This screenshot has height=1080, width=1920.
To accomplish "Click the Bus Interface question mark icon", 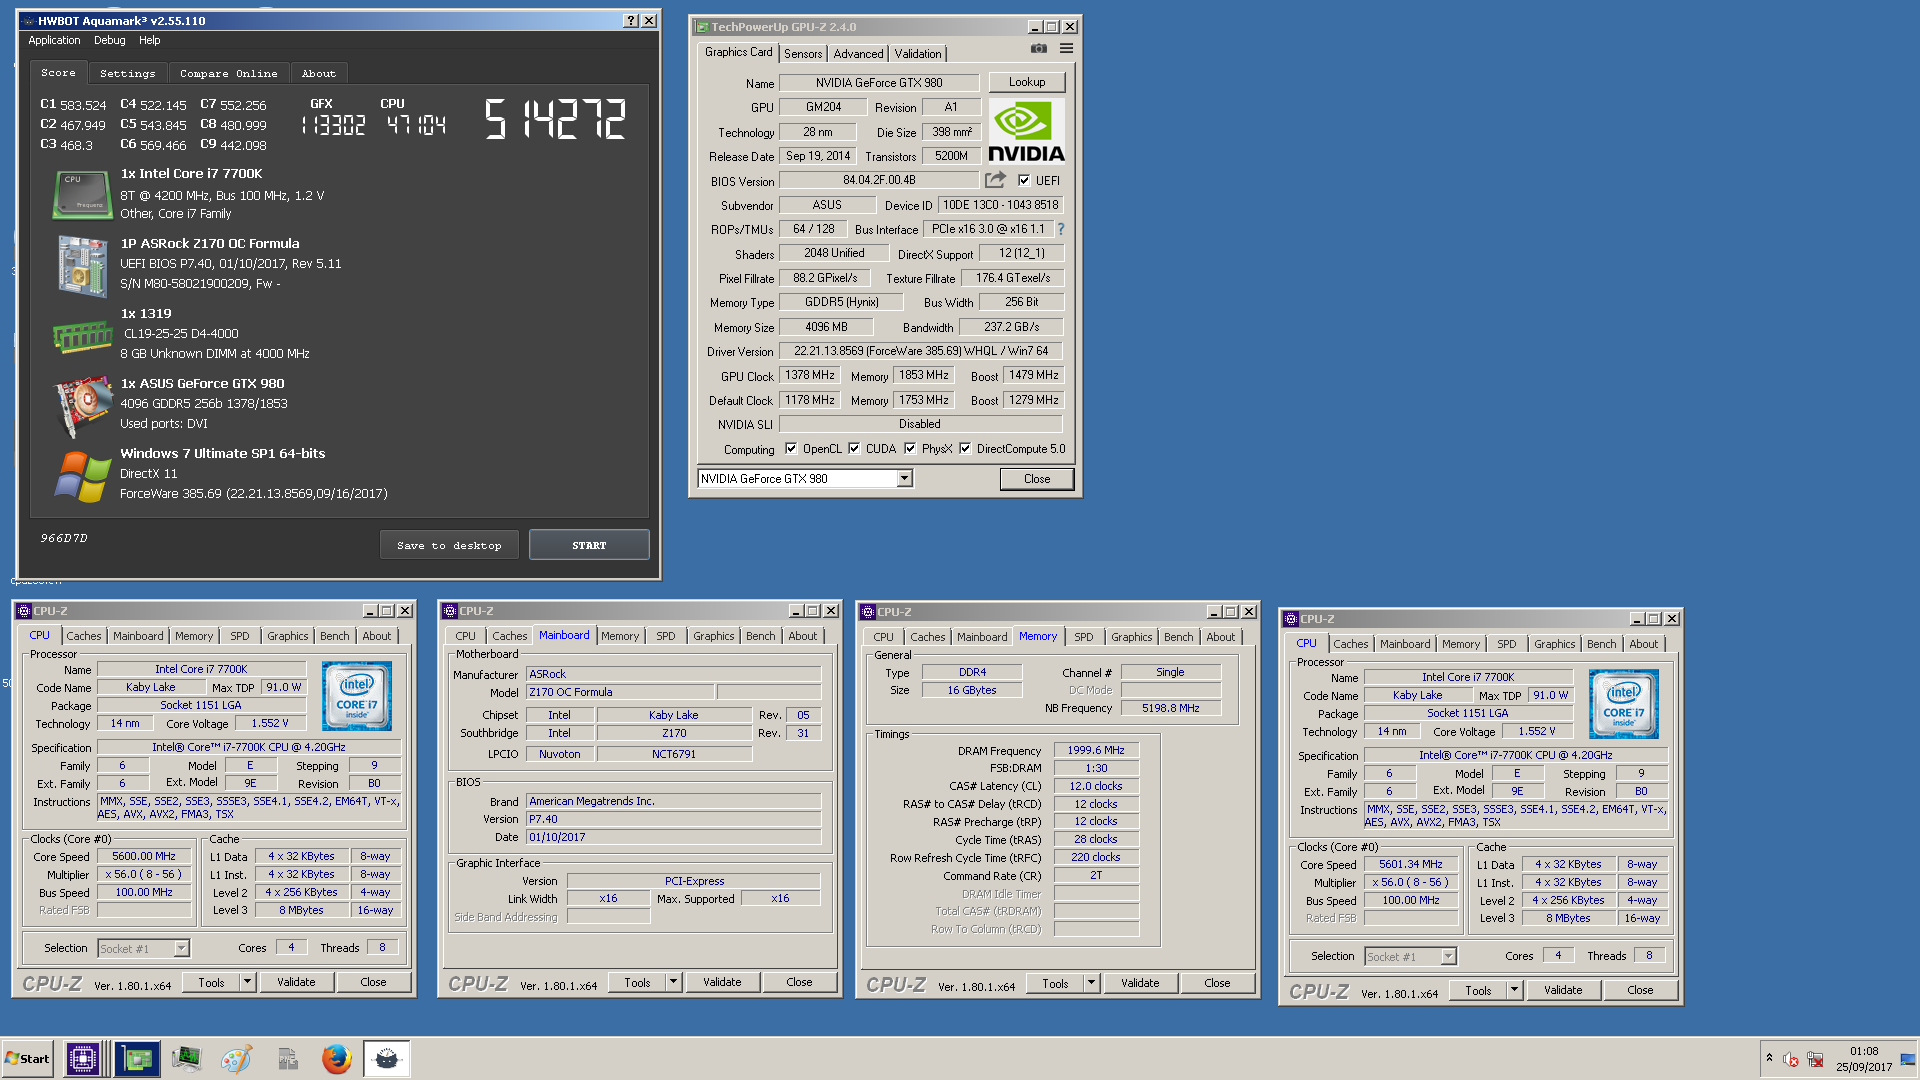I will (x=1061, y=229).
